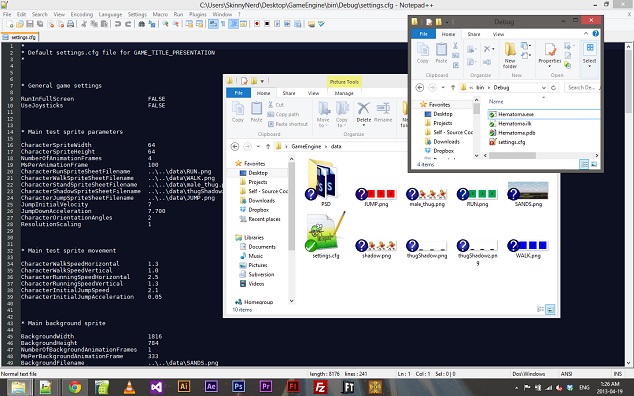Click Up arrow in data window address bar
Screen dimensions: 634x396
click(268, 146)
